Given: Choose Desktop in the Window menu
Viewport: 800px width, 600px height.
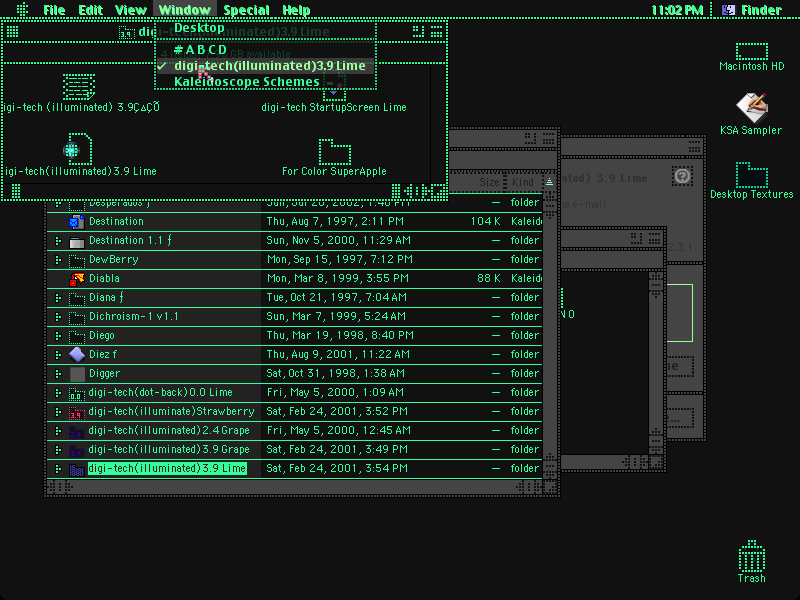Looking at the screenshot, I should tap(265, 28).
